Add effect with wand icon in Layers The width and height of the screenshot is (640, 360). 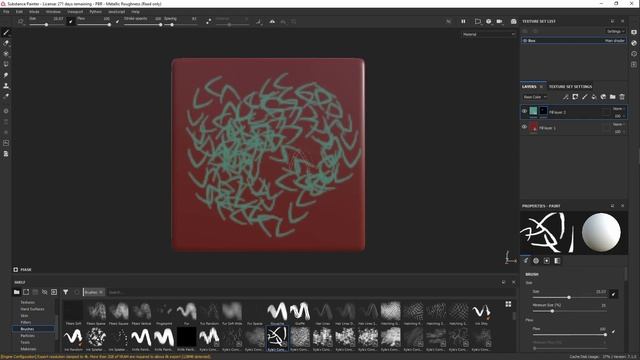(x=566, y=97)
